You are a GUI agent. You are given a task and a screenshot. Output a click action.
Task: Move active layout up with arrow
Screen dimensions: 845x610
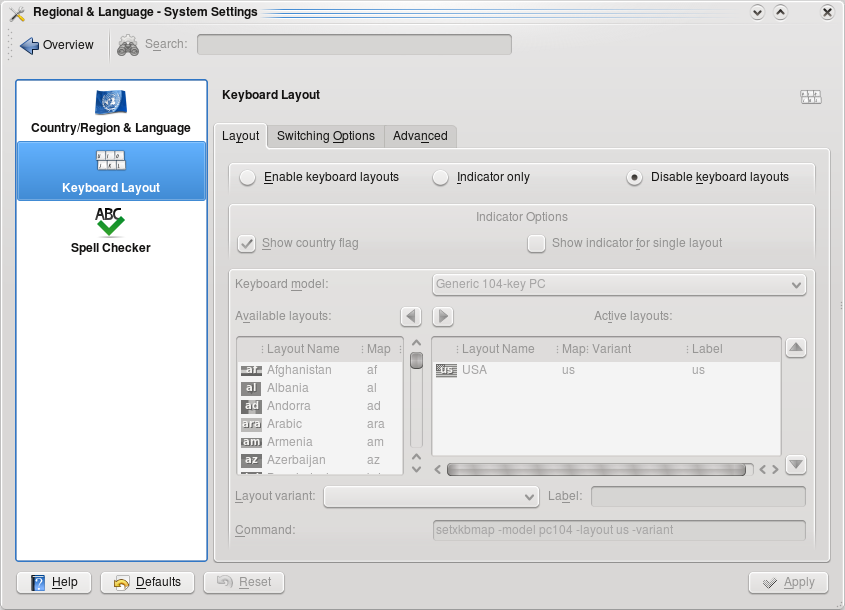(795, 348)
